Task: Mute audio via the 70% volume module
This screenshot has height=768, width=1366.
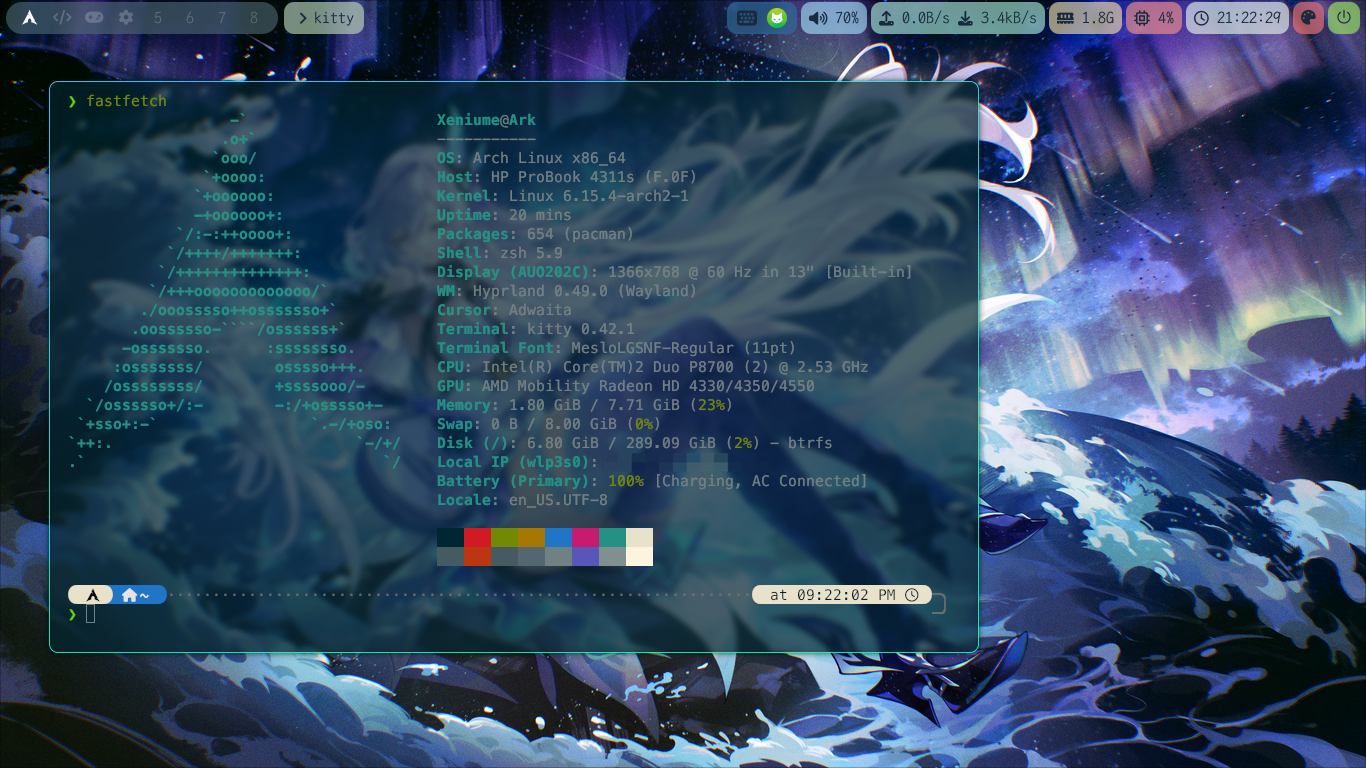Action: (834, 18)
